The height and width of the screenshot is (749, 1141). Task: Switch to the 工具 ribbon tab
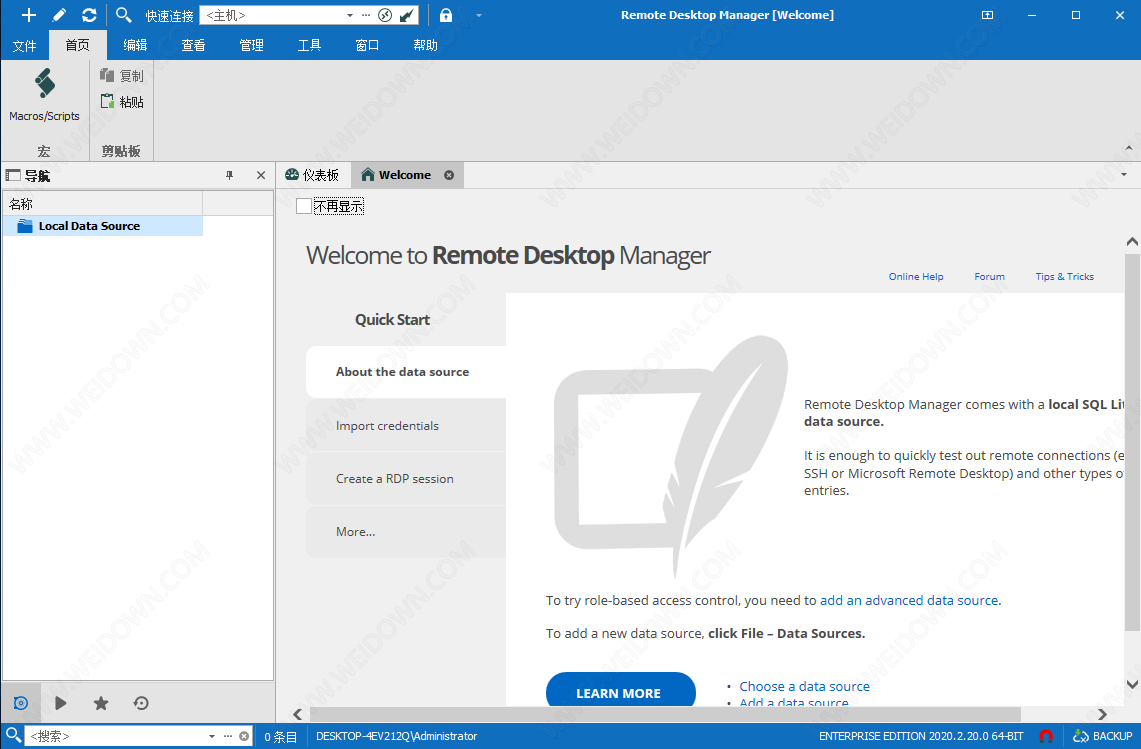(x=309, y=45)
